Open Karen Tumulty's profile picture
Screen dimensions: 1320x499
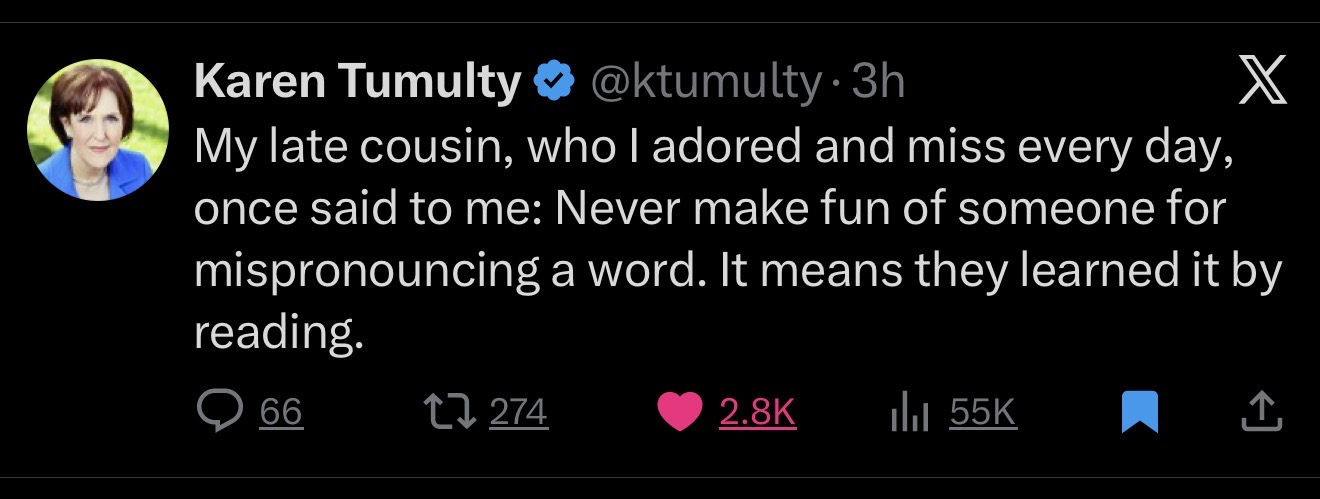pos(97,130)
